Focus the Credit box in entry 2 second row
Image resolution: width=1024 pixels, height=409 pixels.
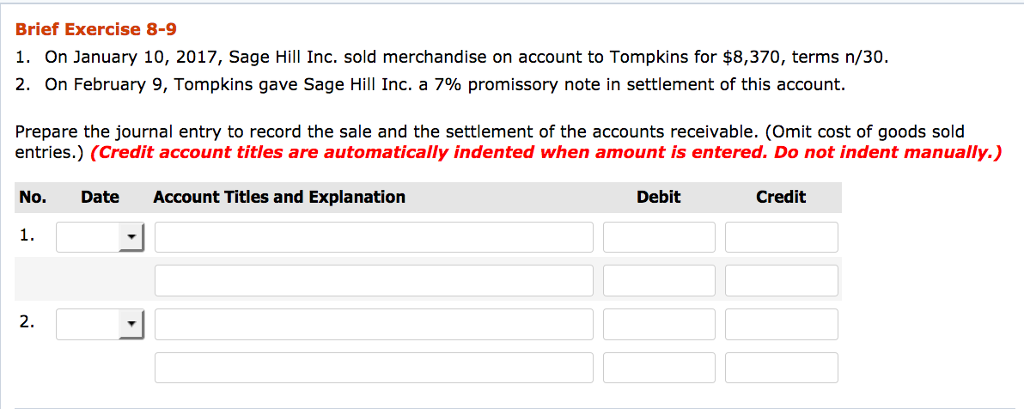pos(781,367)
